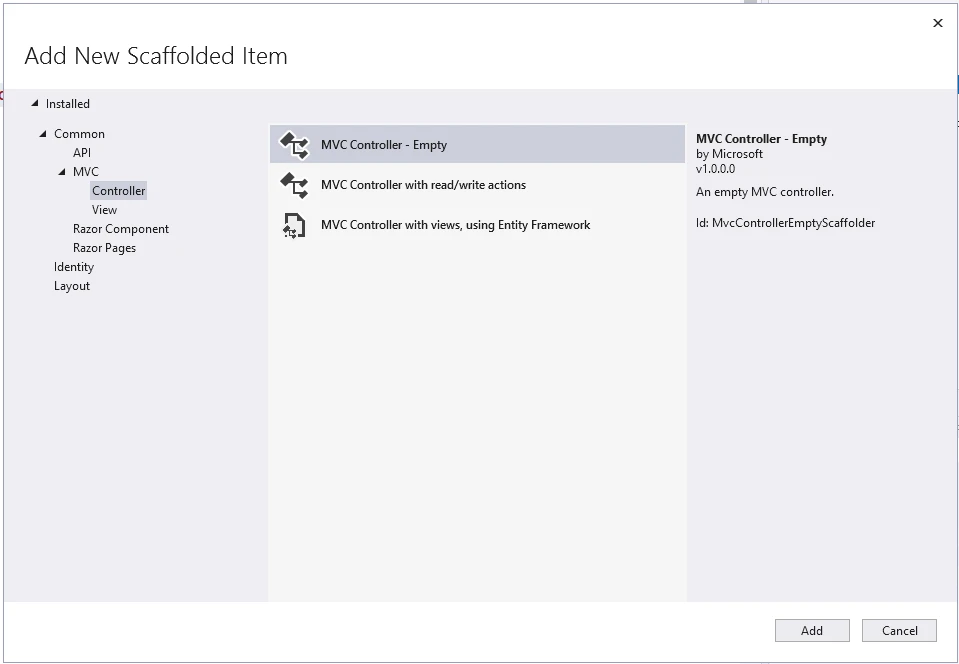959x664 pixels.
Task: Collapse the Common node arrow
Action: [43, 133]
